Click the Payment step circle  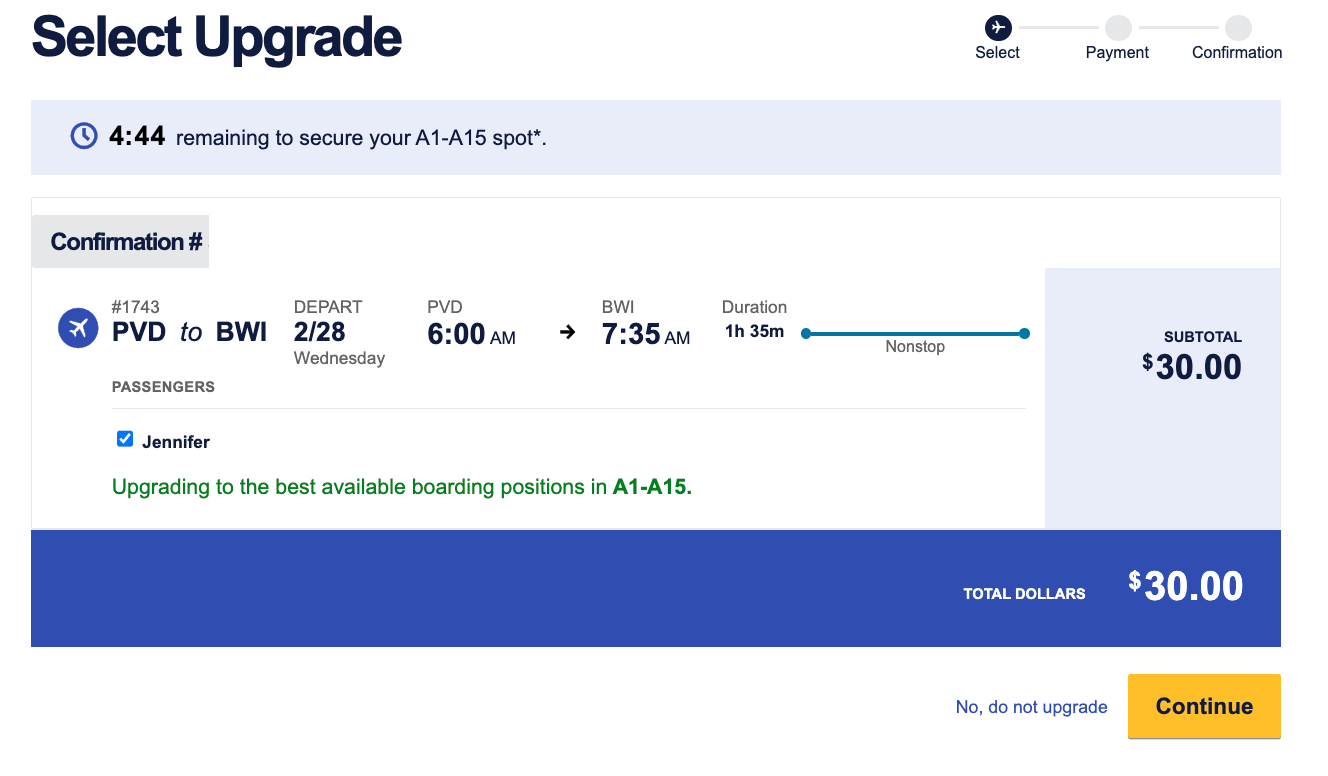pos(1118,27)
